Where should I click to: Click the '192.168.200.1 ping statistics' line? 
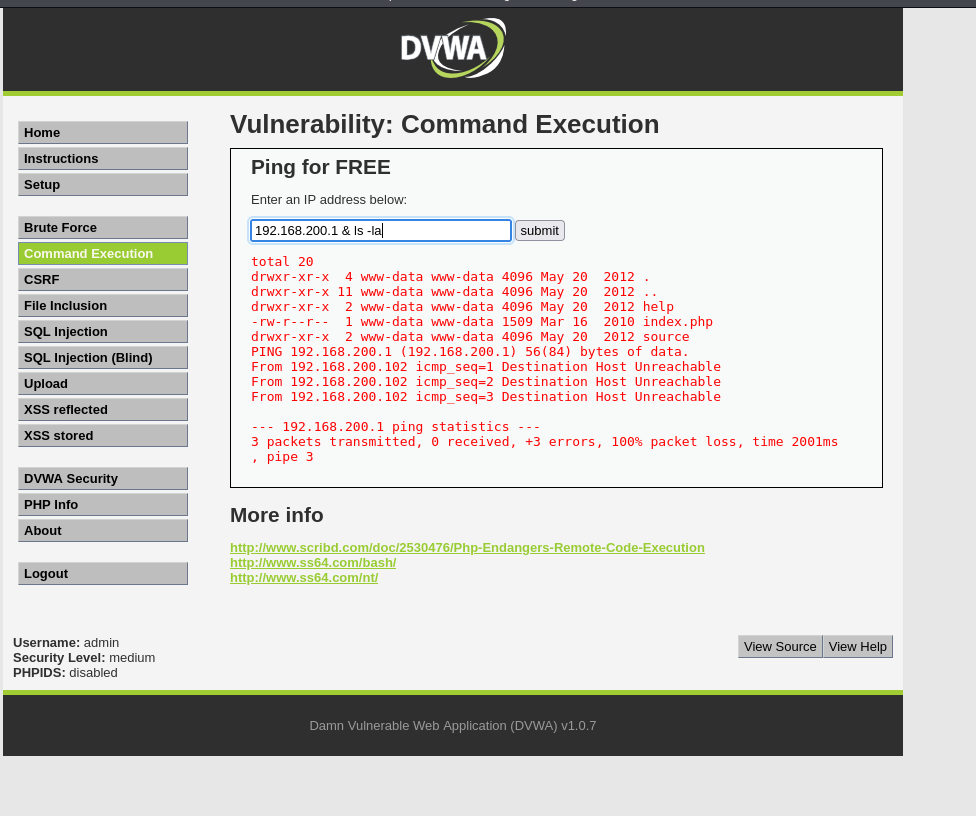[x=396, y=427]
